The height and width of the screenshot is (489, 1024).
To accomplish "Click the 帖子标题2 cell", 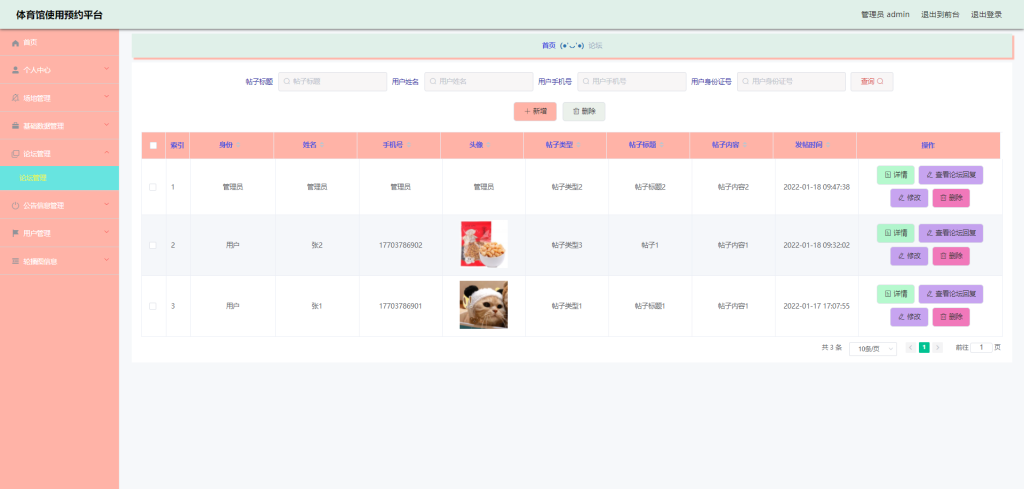I will coord(650,187).
